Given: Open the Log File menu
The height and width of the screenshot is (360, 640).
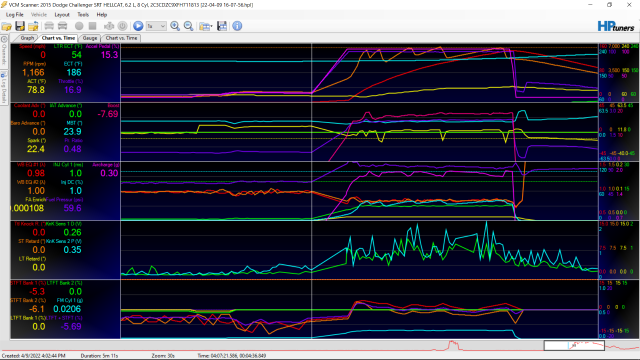Looking at the screenshot, I should [15, 15].
